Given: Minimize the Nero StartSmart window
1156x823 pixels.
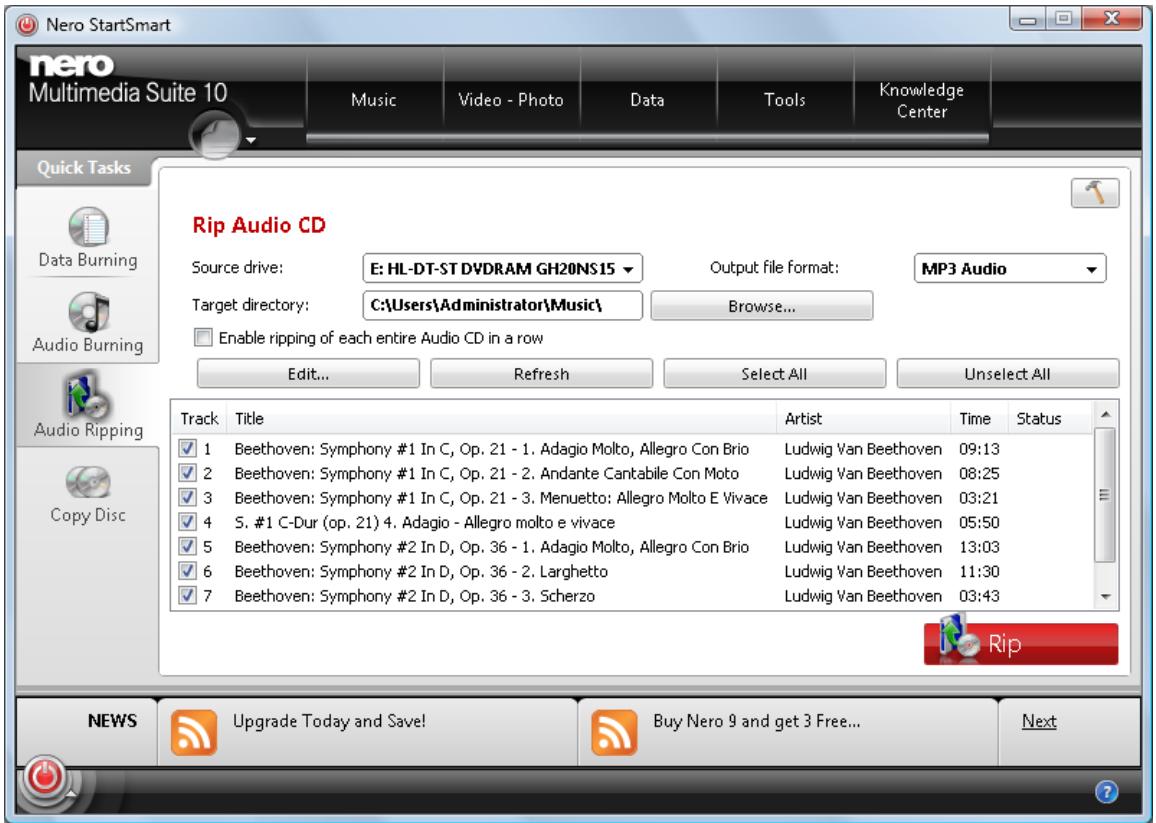Looking at the screenshot, I should 1028,18.
